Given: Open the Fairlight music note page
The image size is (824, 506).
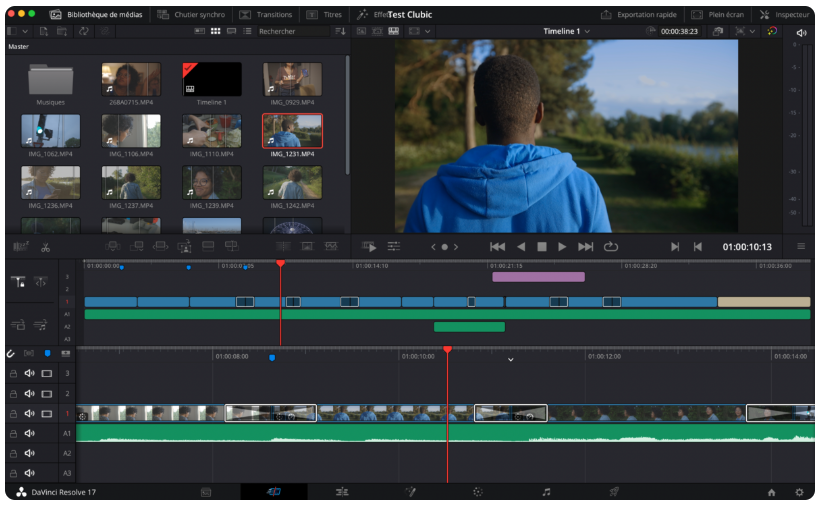Looking at the screenshot, I should click(546, 492).
